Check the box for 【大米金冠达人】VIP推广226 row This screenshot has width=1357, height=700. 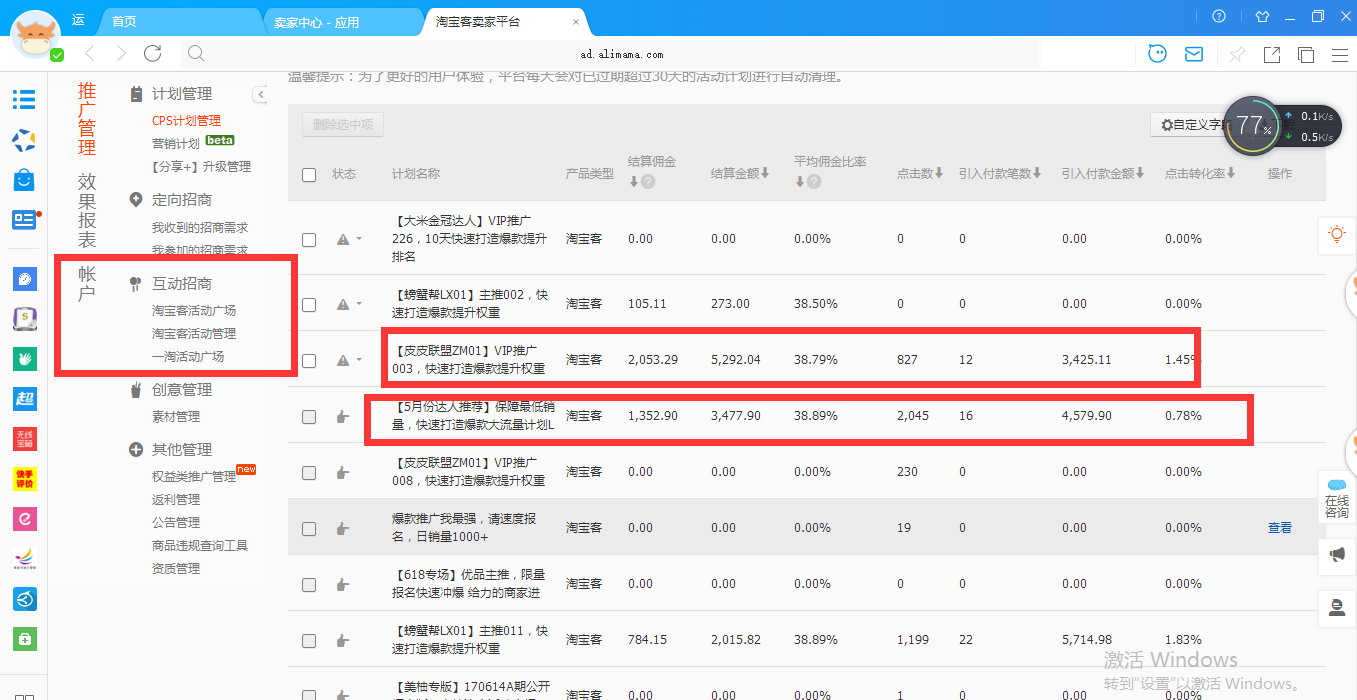(309, 240)
